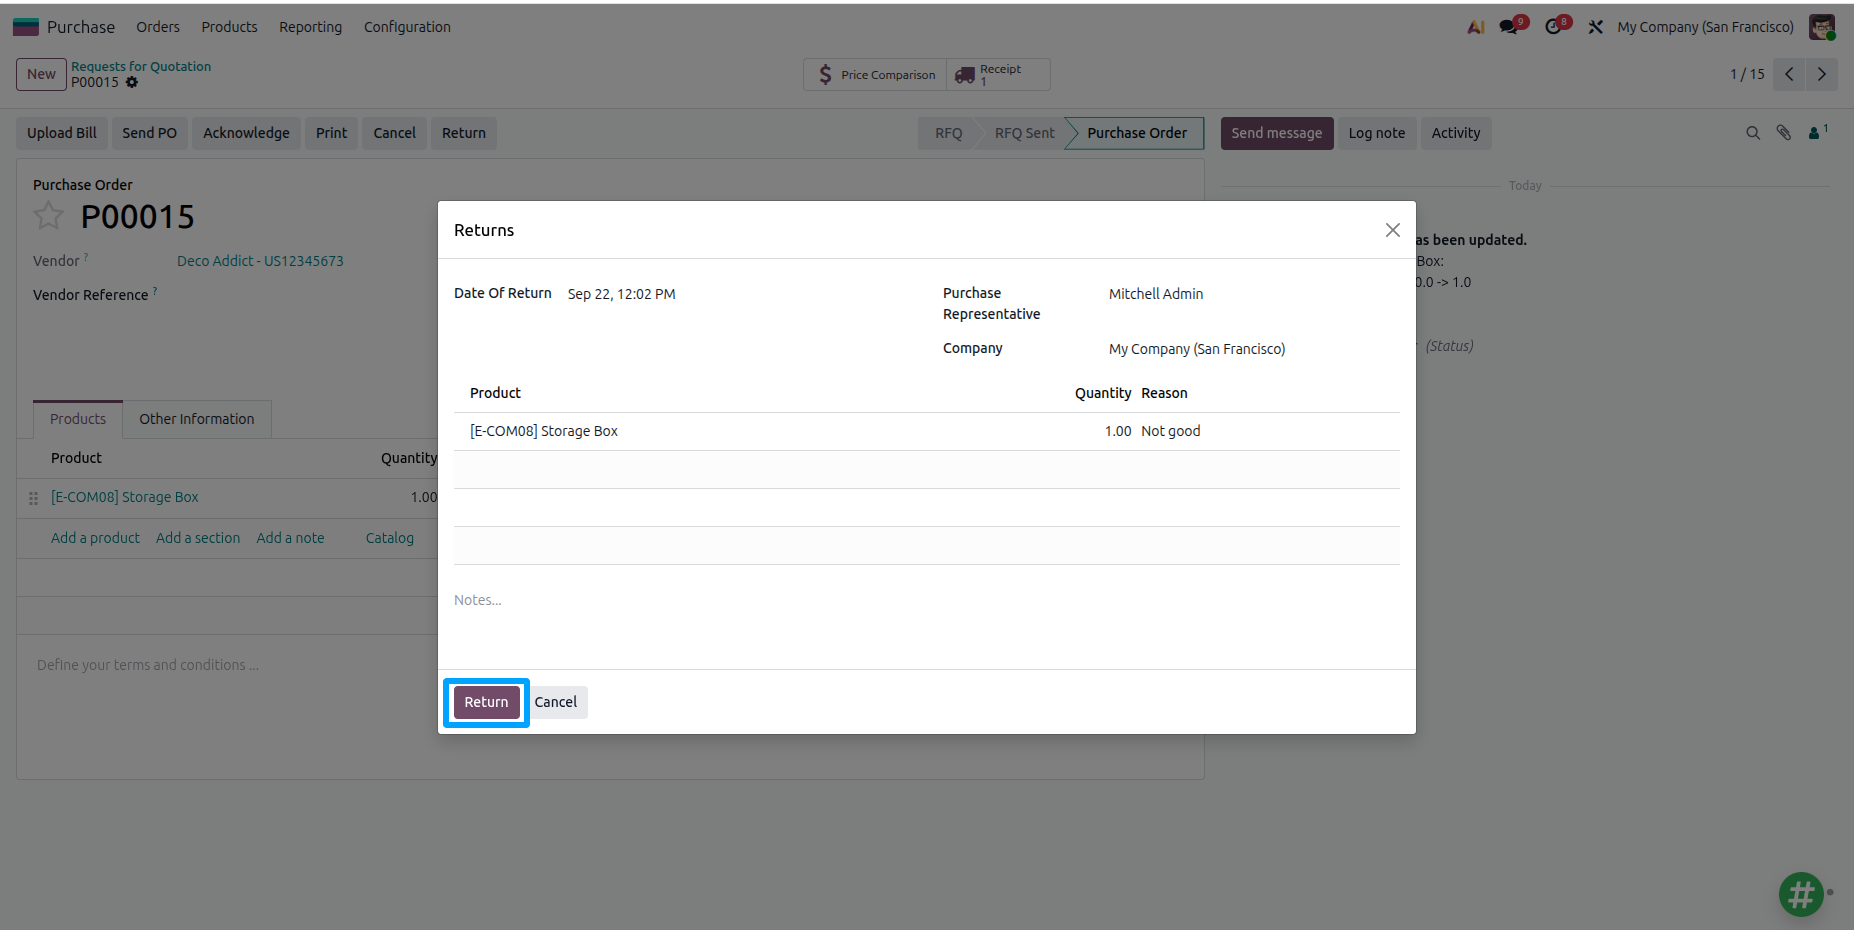The height and width of the screenshot is (930, 1854).
Task: Toggle the favorite star beside P00015
Action: (48, 215)
